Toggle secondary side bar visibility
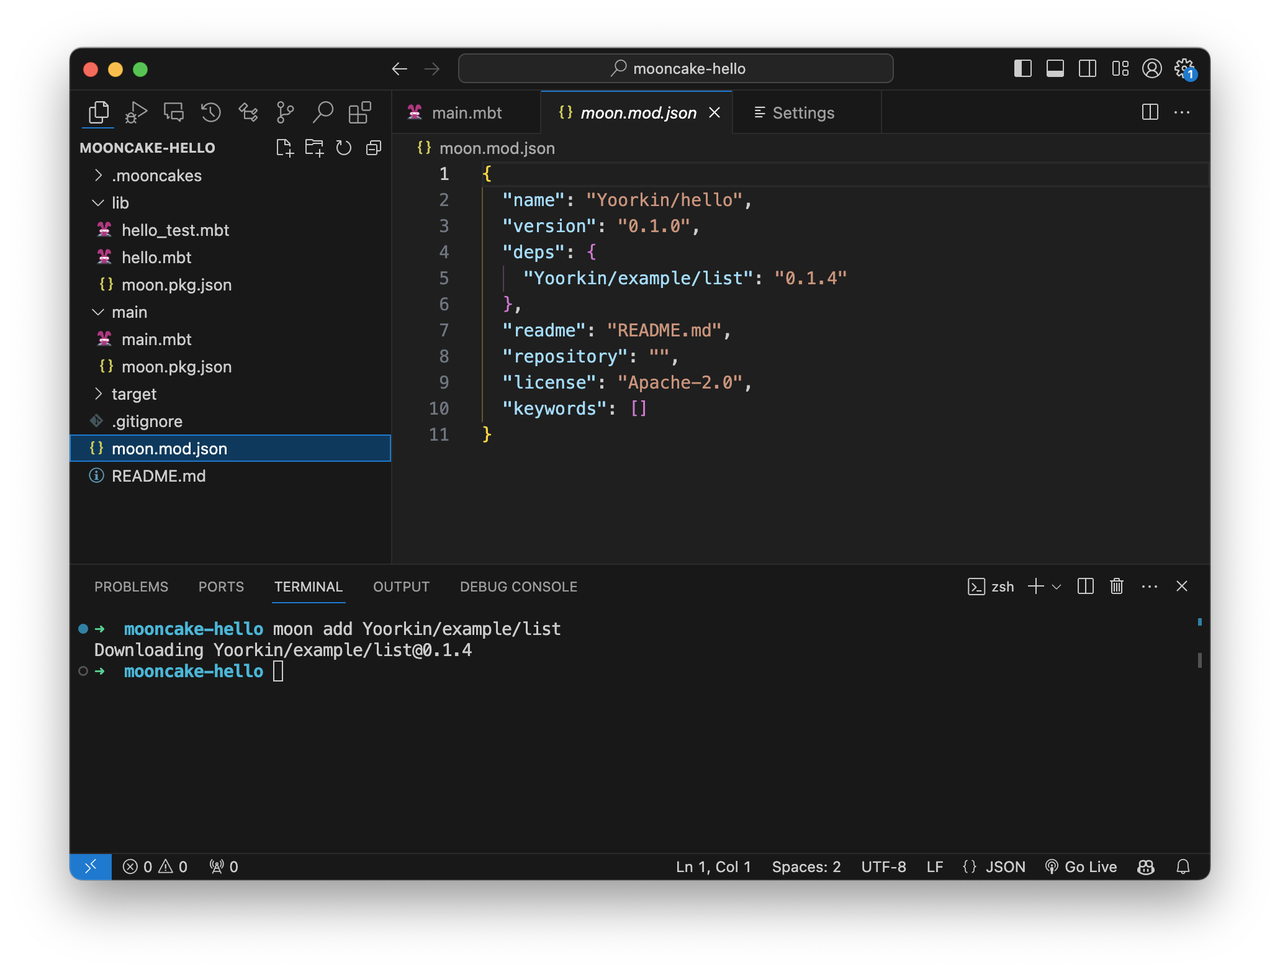The height and width of the screenshot is (972, 1280). pyautogui.click(x=1088, y=68)
